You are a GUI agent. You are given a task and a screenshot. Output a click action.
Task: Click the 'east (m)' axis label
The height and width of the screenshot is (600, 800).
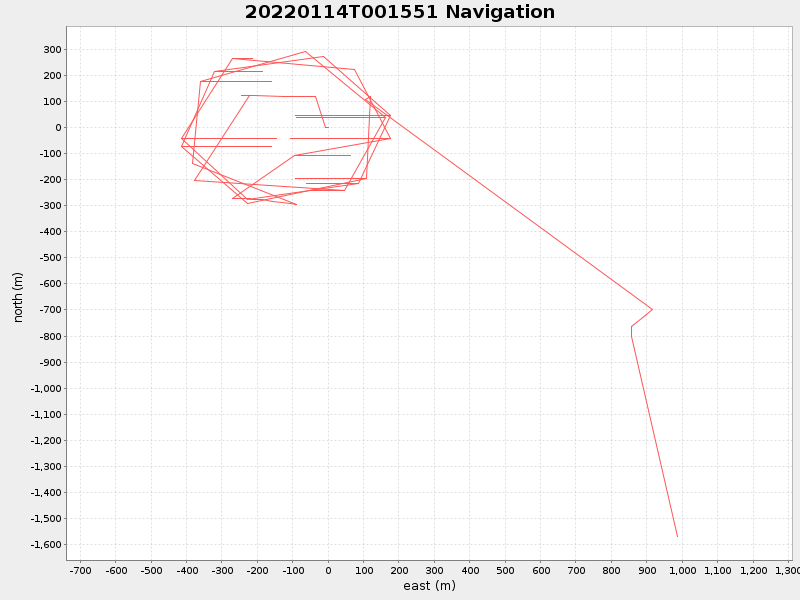pos(429,586)
